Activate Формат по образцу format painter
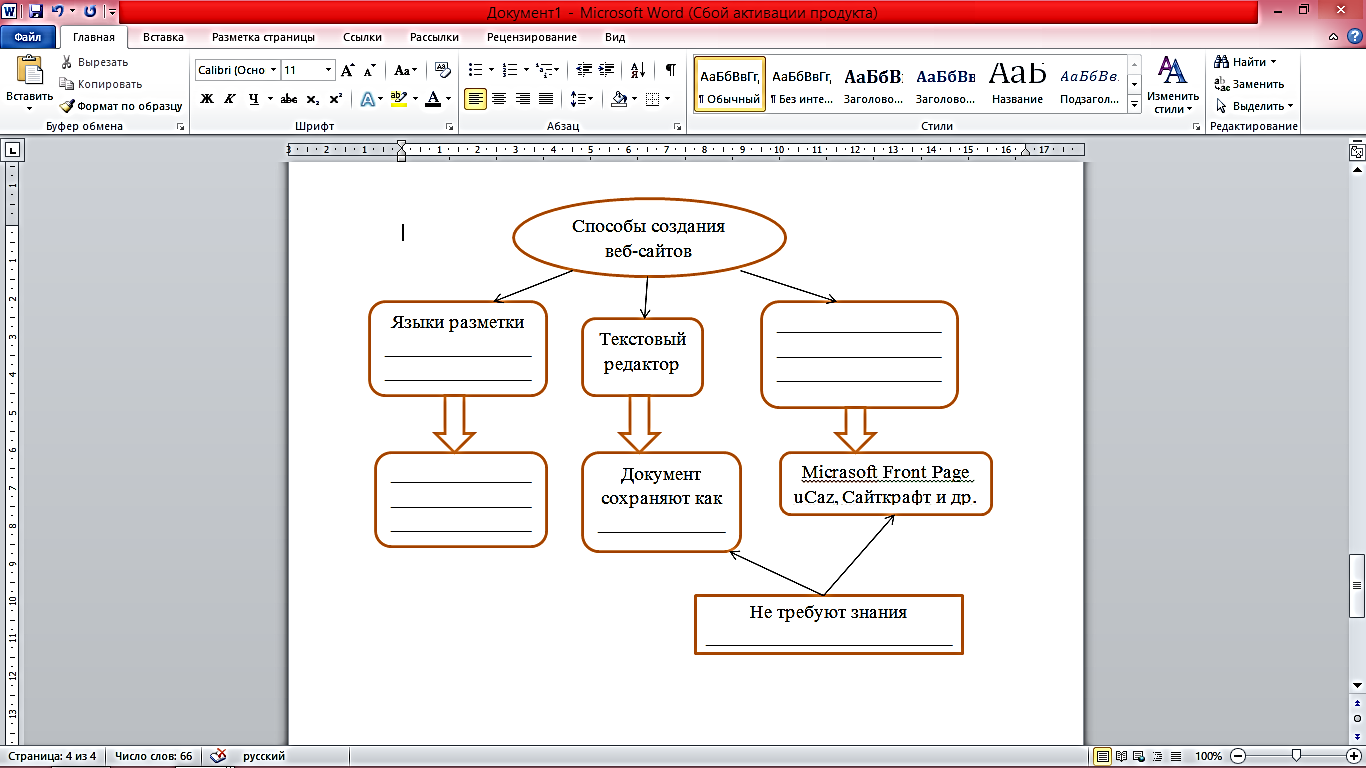Viewport: 1366px width, 768px height. click(x=121, y=105)
